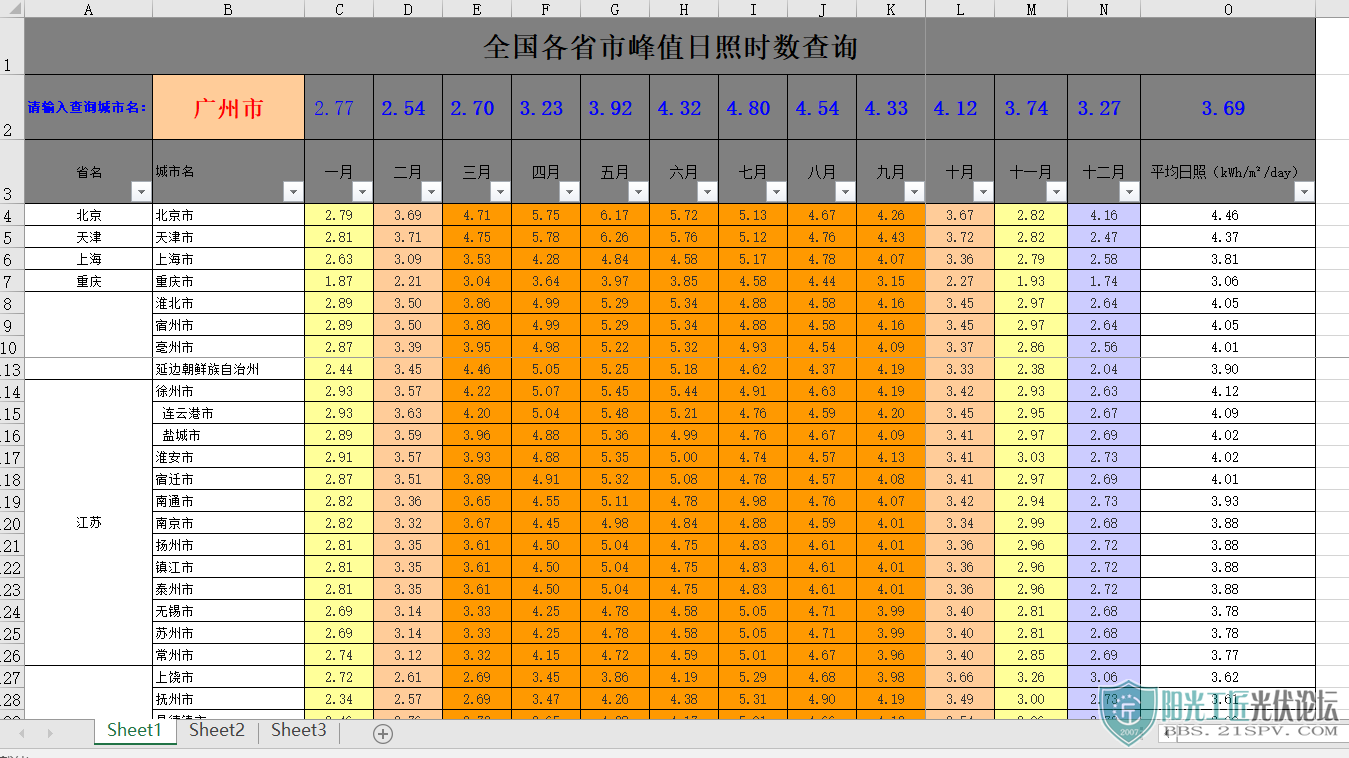Open the 八月 filter dropdown

tap(845, 192)
